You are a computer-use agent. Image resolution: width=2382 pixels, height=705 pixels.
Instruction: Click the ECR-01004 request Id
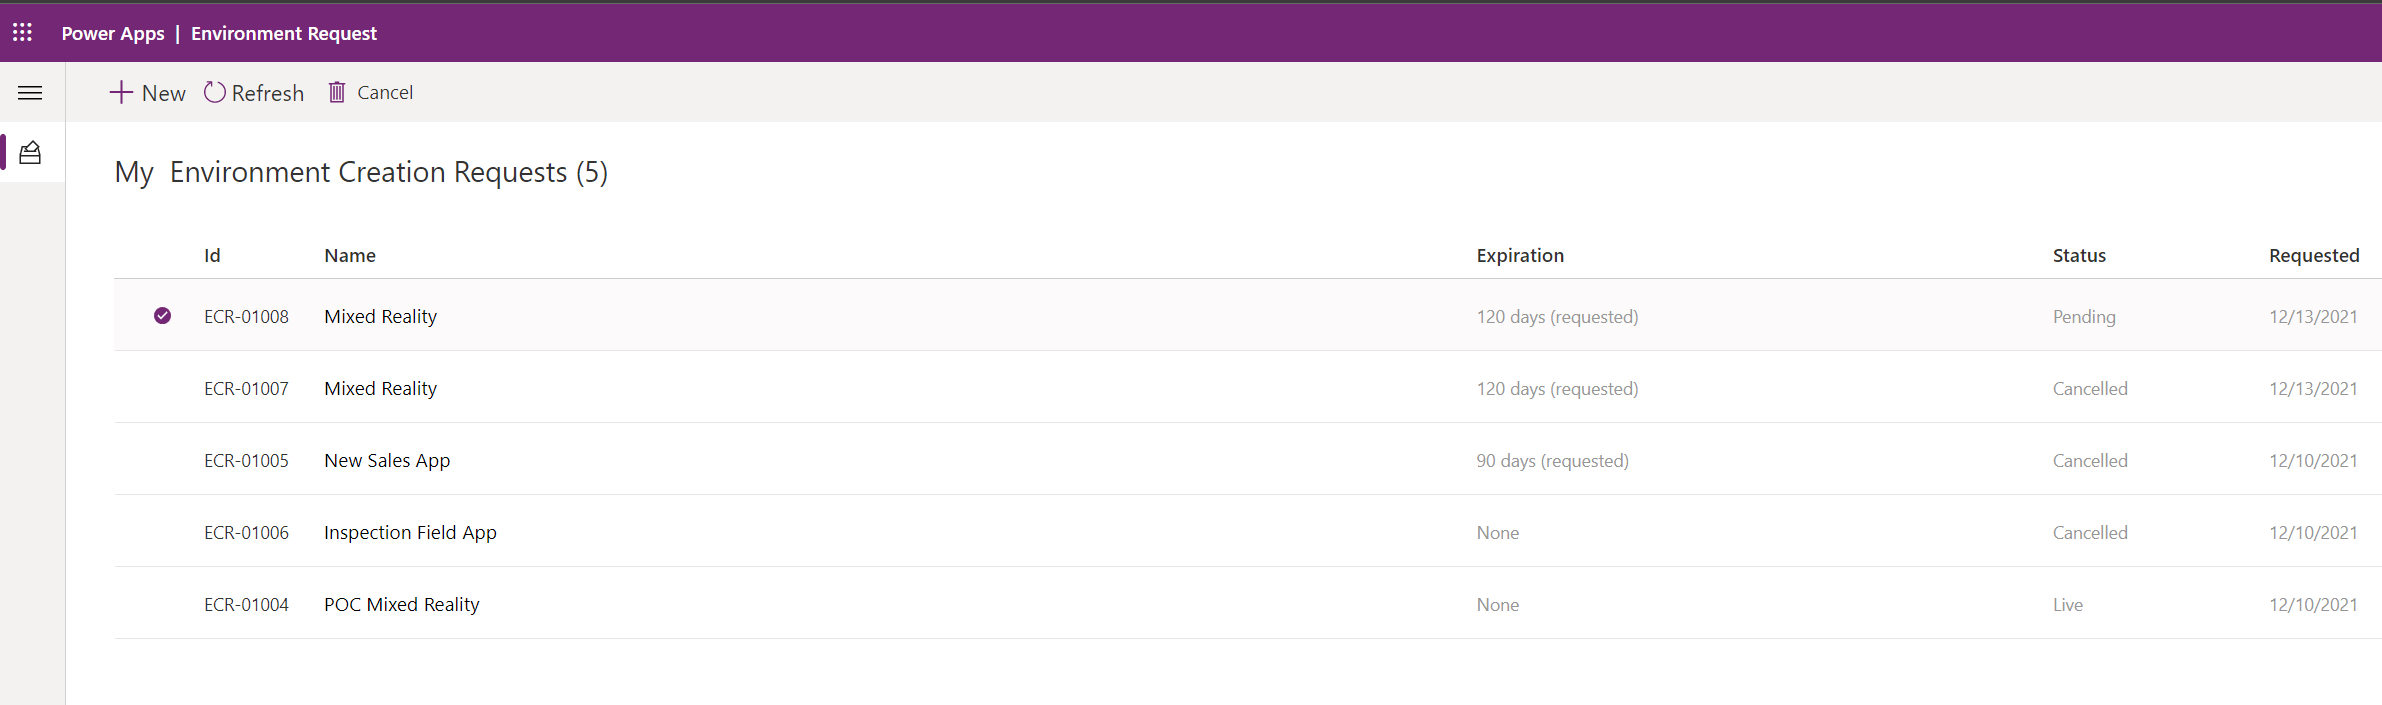[246, 605]
